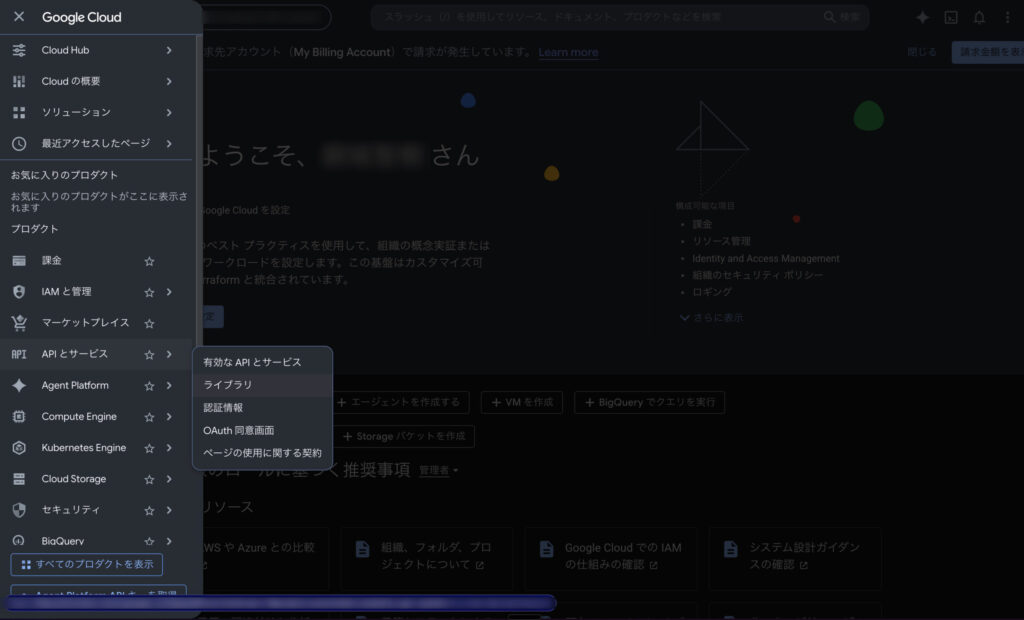The image size is (1024, 620).
Task: Expand the ソリューション submenu chevron
Action: [x=169, y=112]
